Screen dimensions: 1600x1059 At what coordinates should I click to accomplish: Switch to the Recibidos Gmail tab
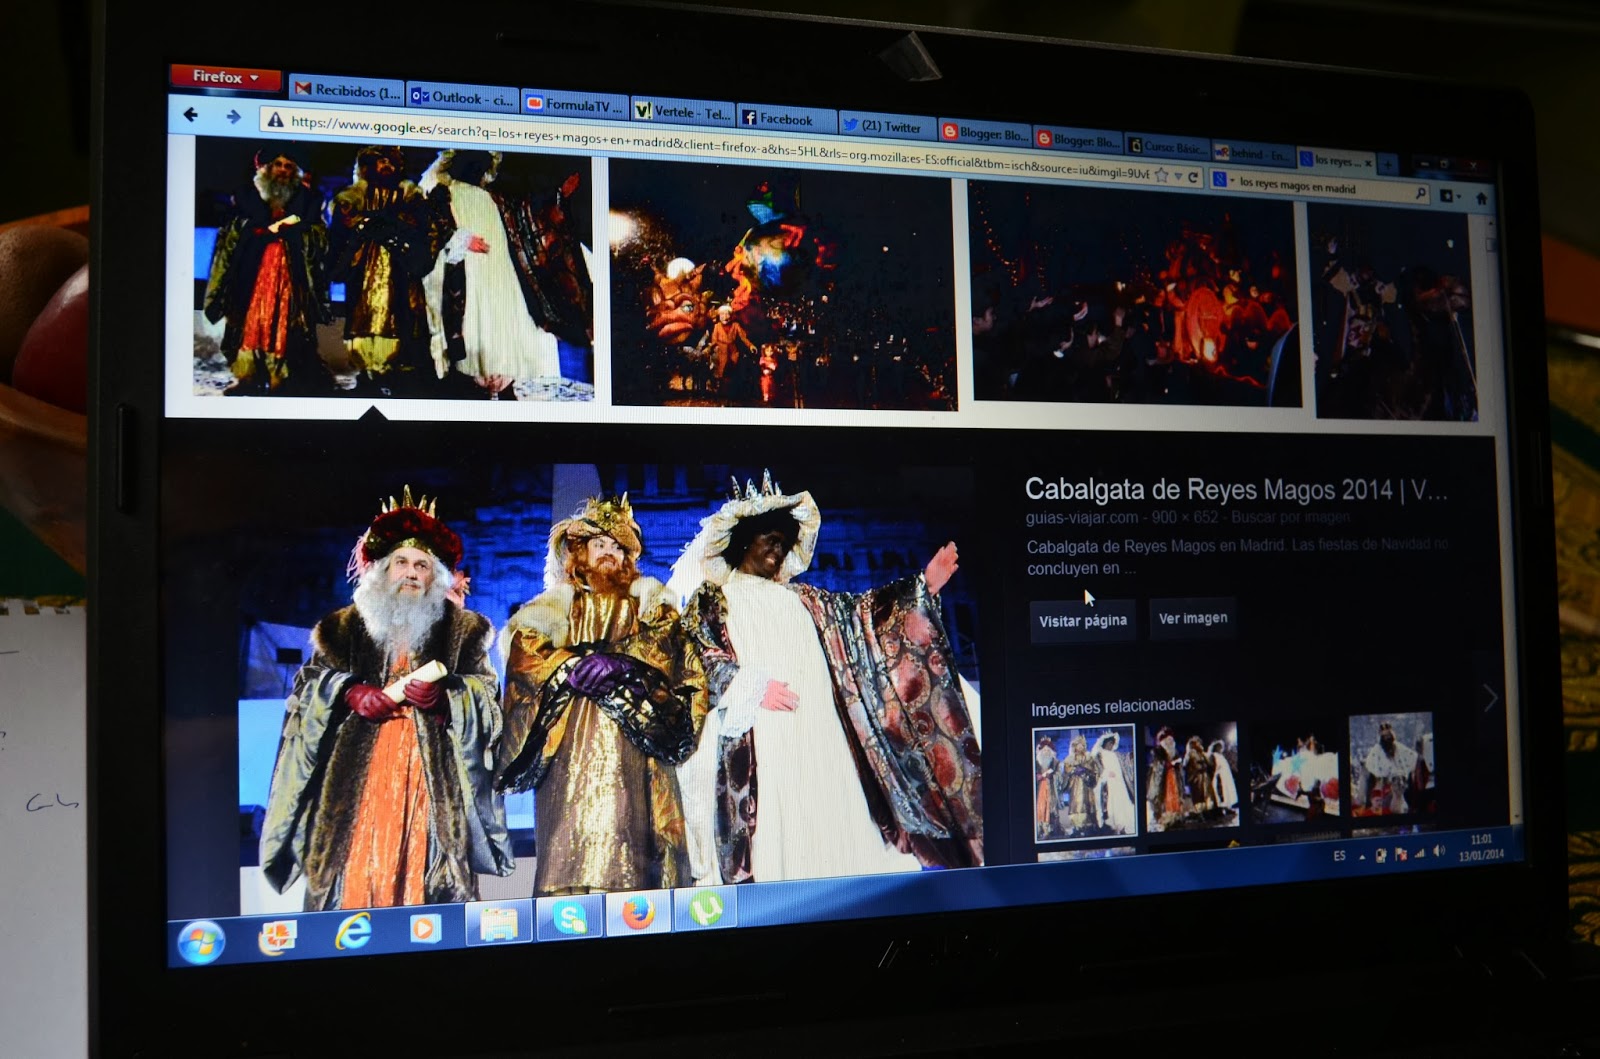coord(347,90)
